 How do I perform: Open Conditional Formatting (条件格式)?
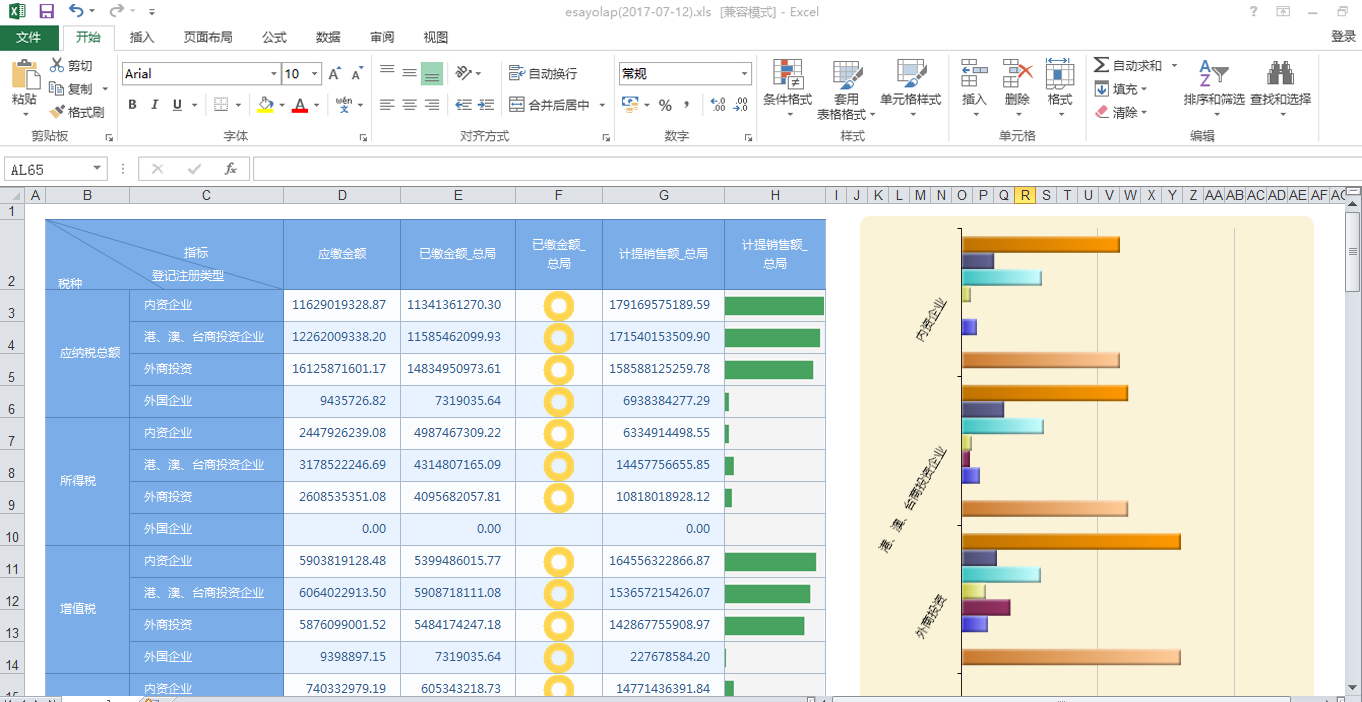pyautogui.click(x=788, y=88)
